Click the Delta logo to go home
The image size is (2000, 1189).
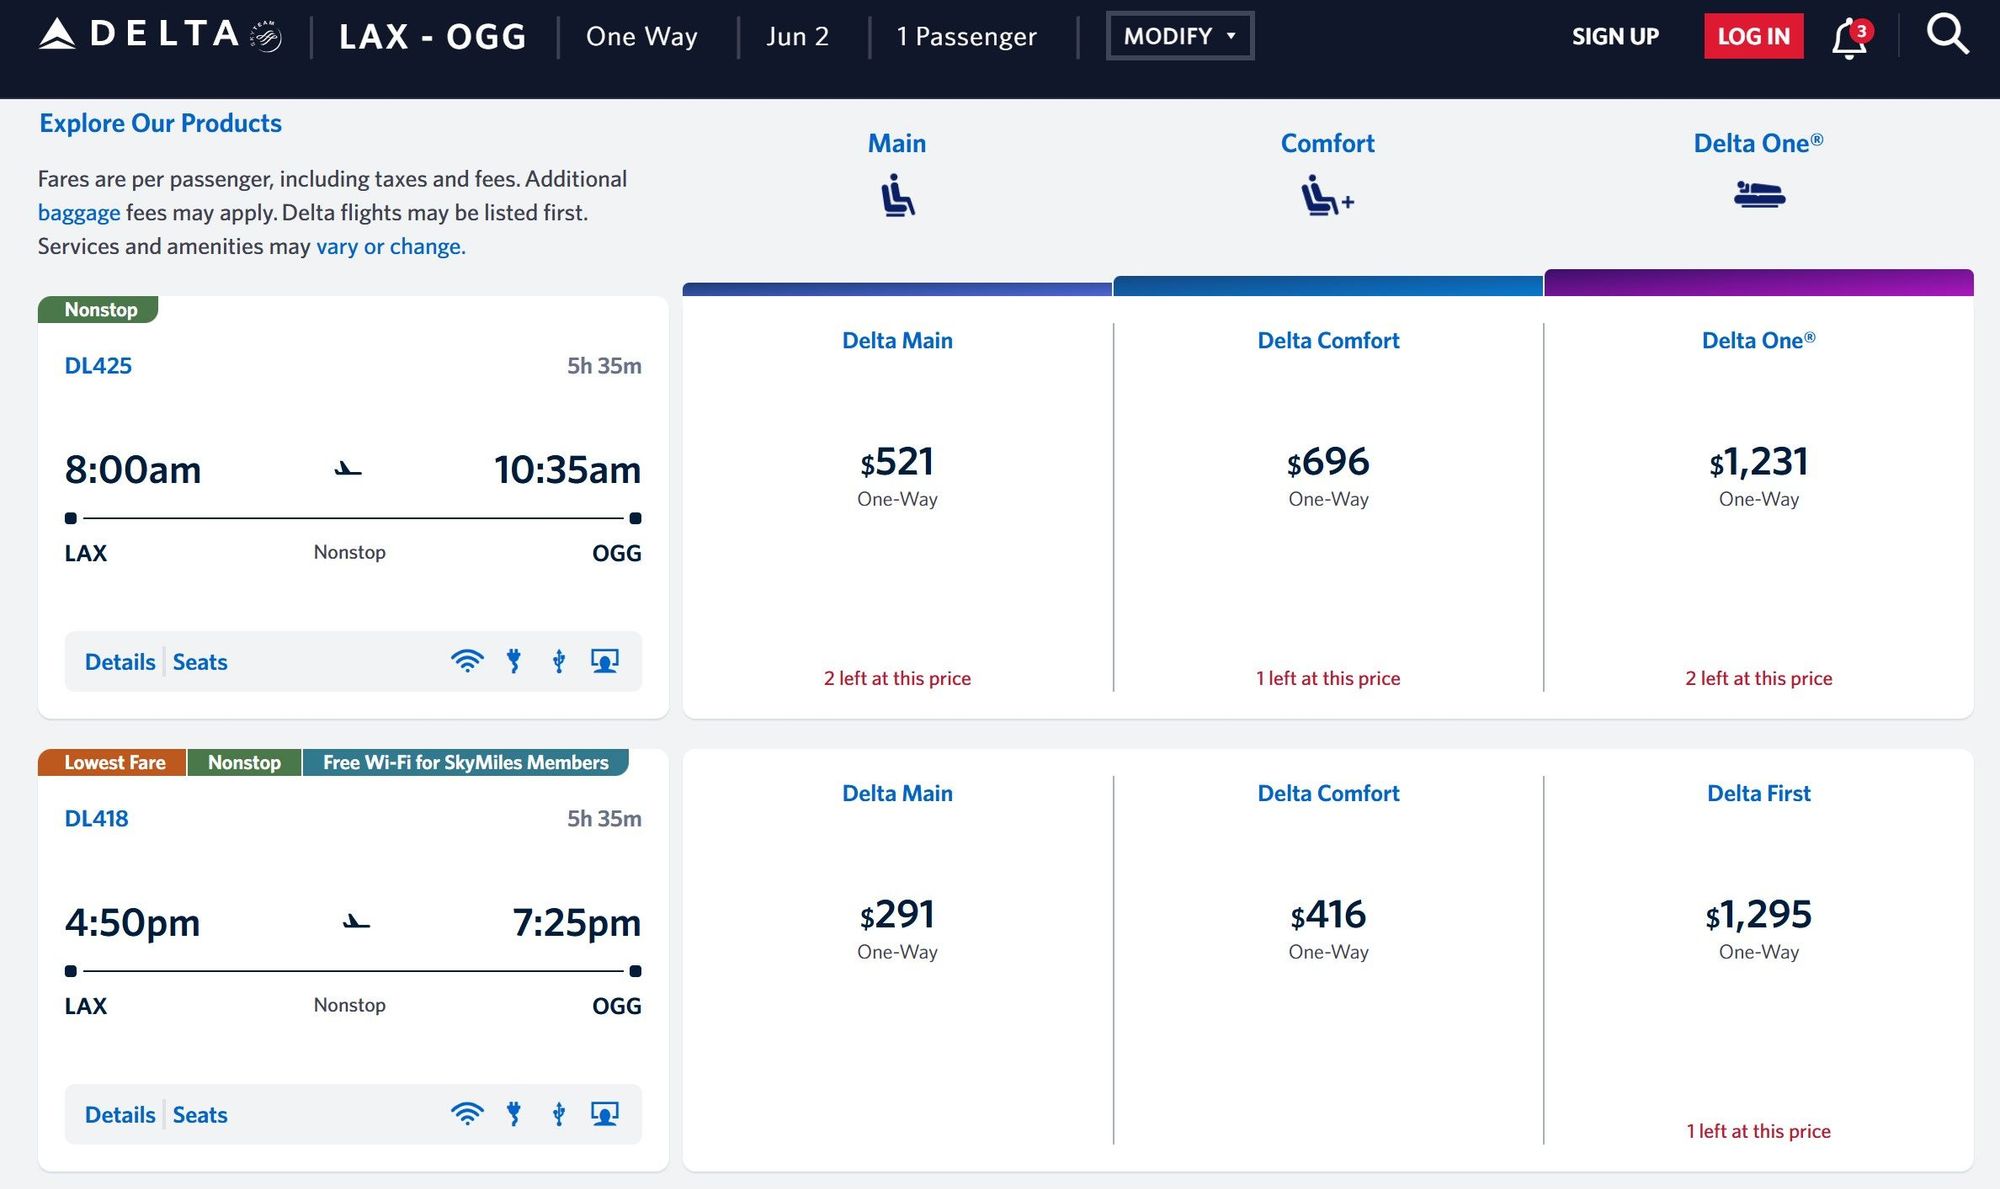tap(160, 35)
